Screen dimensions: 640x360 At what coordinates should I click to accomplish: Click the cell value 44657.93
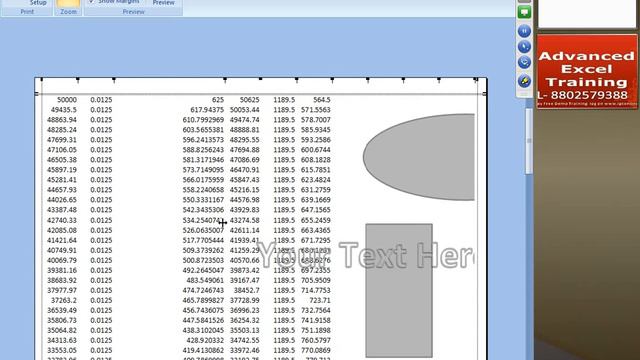pos(62,190)
